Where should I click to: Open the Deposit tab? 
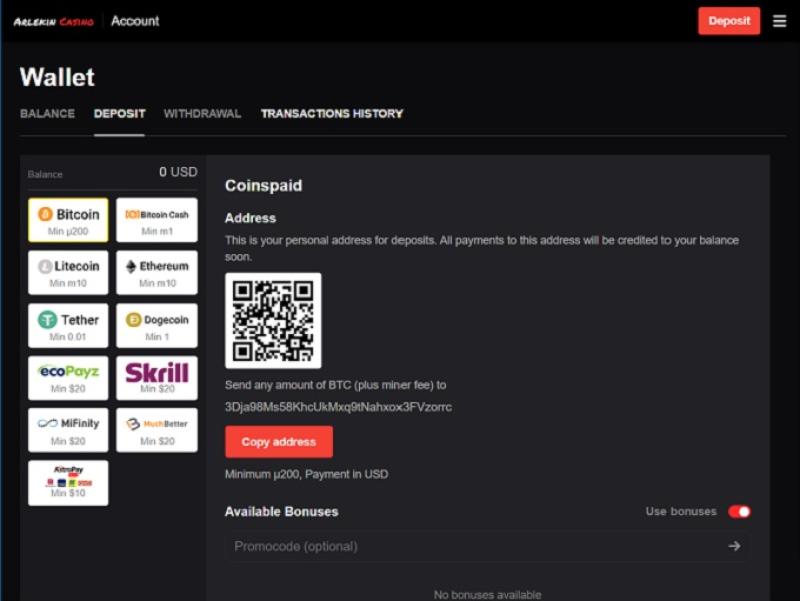coord(119,113)
